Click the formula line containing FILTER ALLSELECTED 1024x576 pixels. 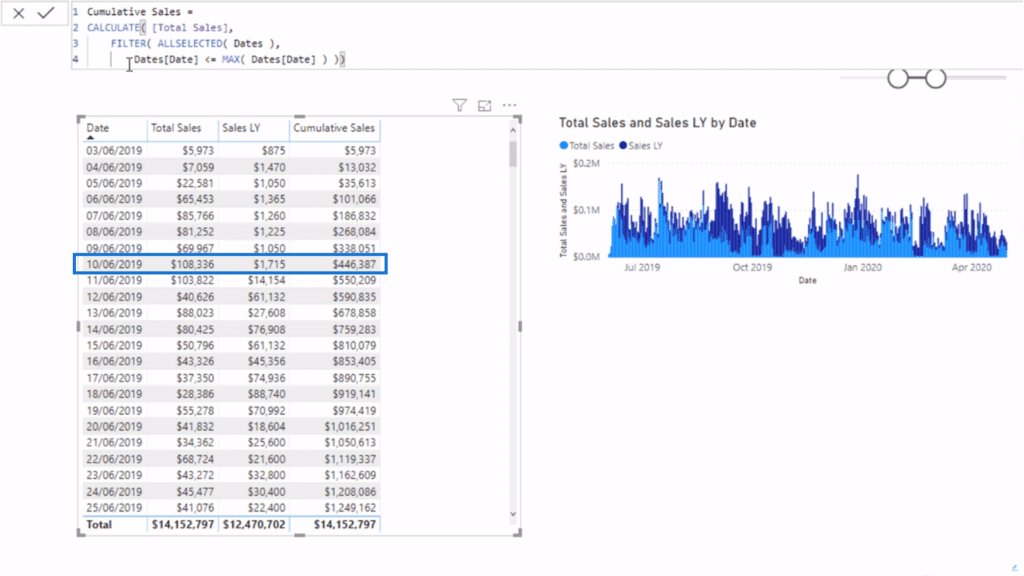click(x=195, y=43)
